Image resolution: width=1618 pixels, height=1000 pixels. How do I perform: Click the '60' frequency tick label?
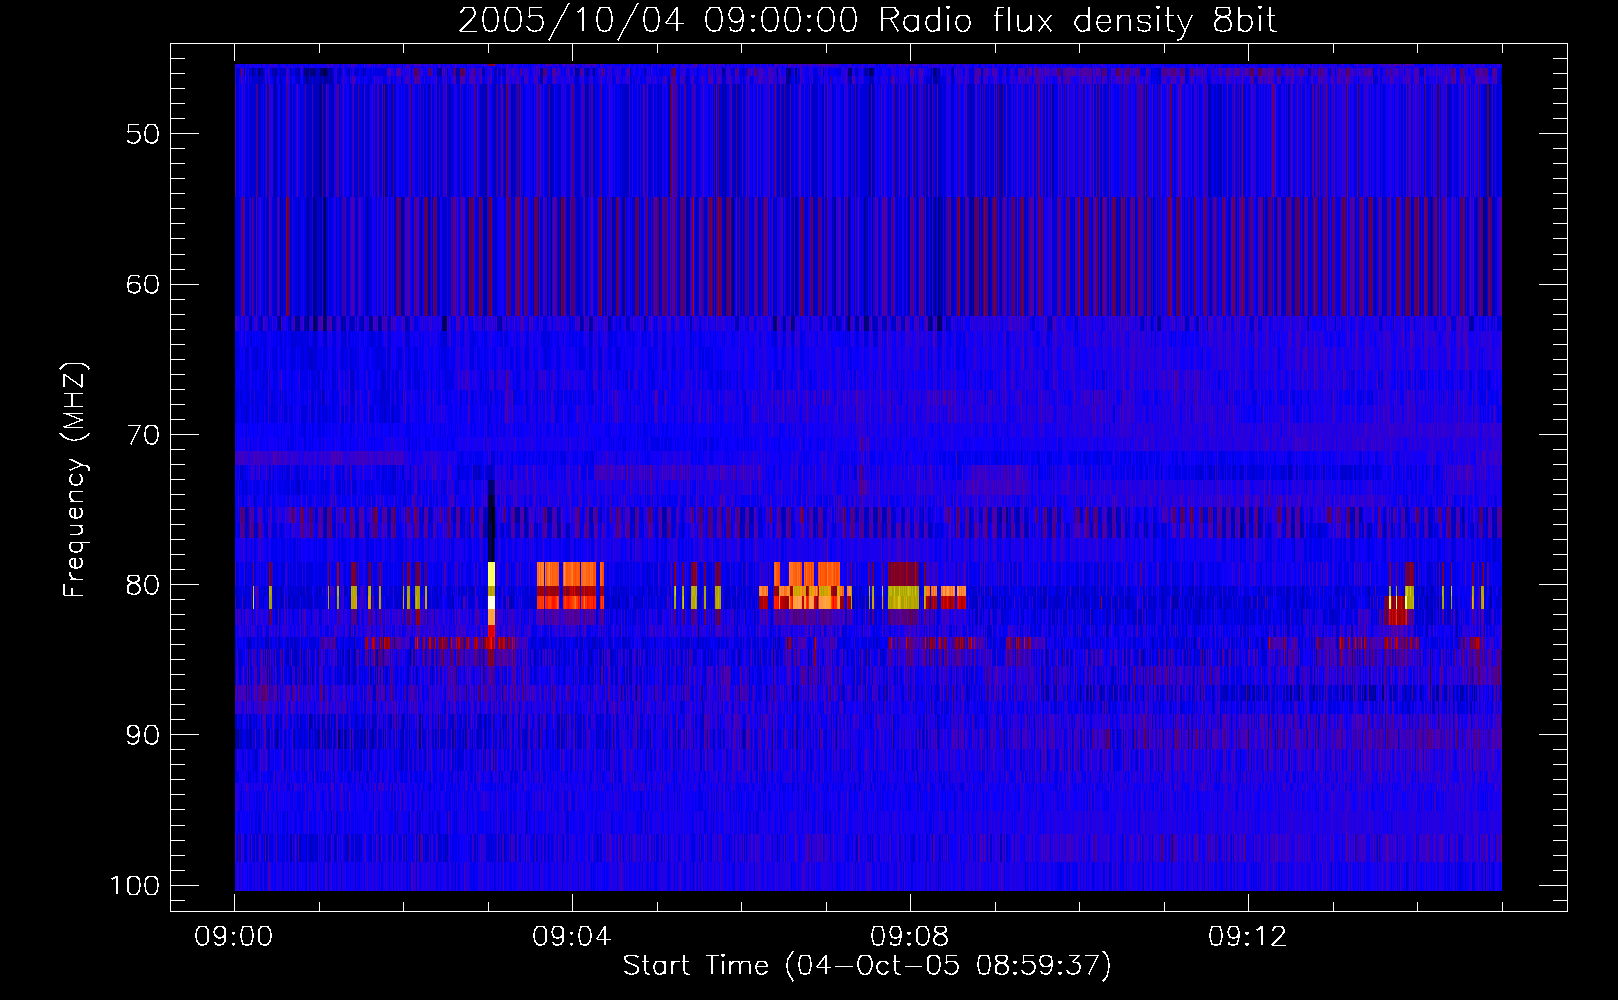143,284
